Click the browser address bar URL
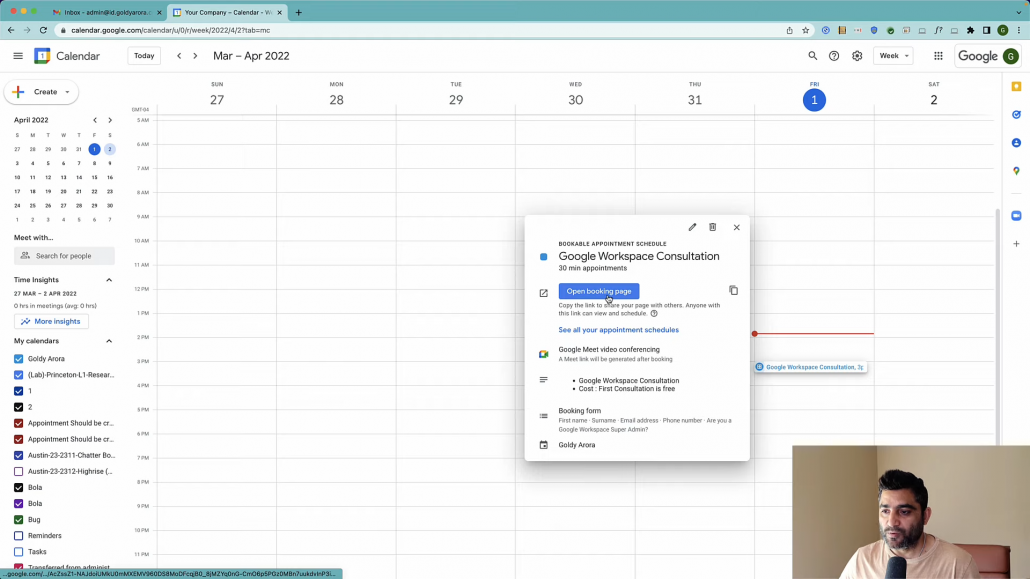Screen dimensions: 1030x579 click(x=170, y=30)
